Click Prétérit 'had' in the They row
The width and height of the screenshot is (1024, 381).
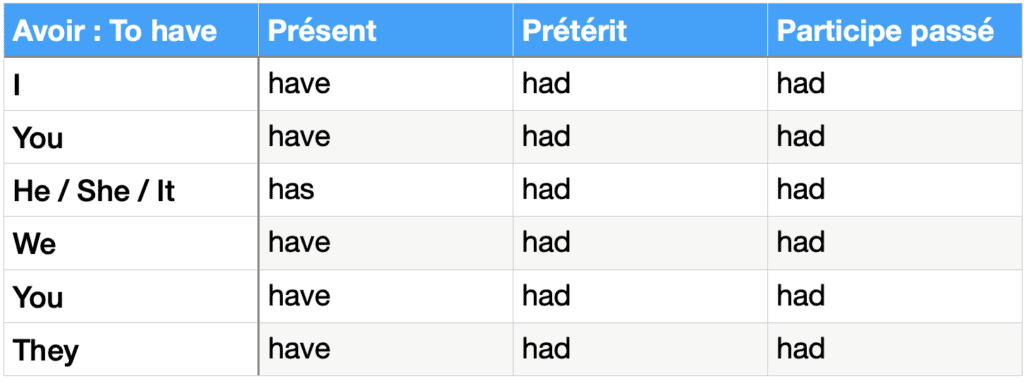[x=546, y=348]
